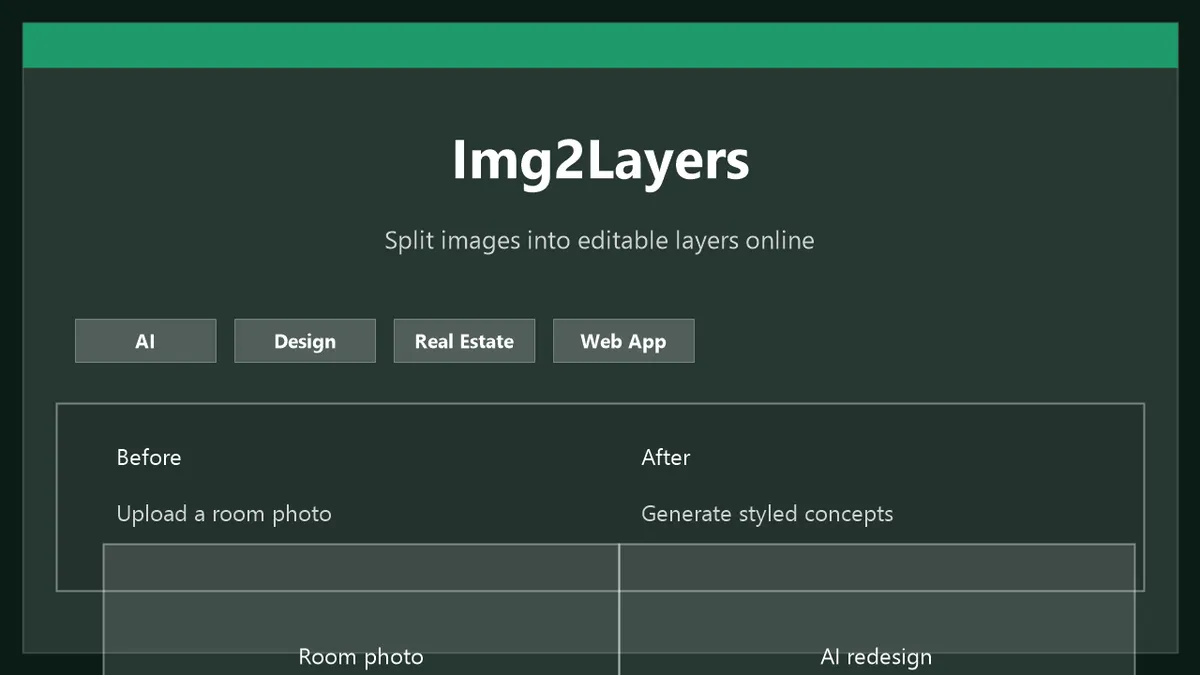Open the Room photo panel
Screen dimensions: 1200x675
(x=361, y=610)
